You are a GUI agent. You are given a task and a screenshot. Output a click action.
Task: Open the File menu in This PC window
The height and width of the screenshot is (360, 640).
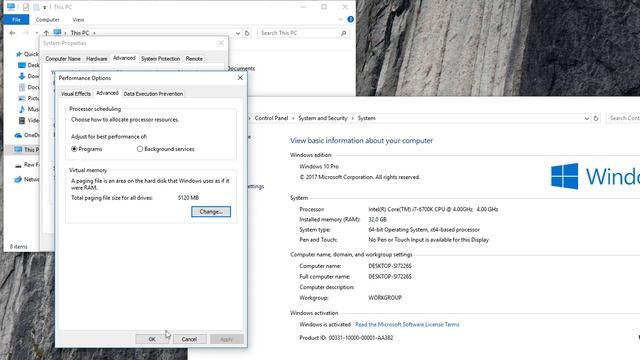click(x=16, y=20)
